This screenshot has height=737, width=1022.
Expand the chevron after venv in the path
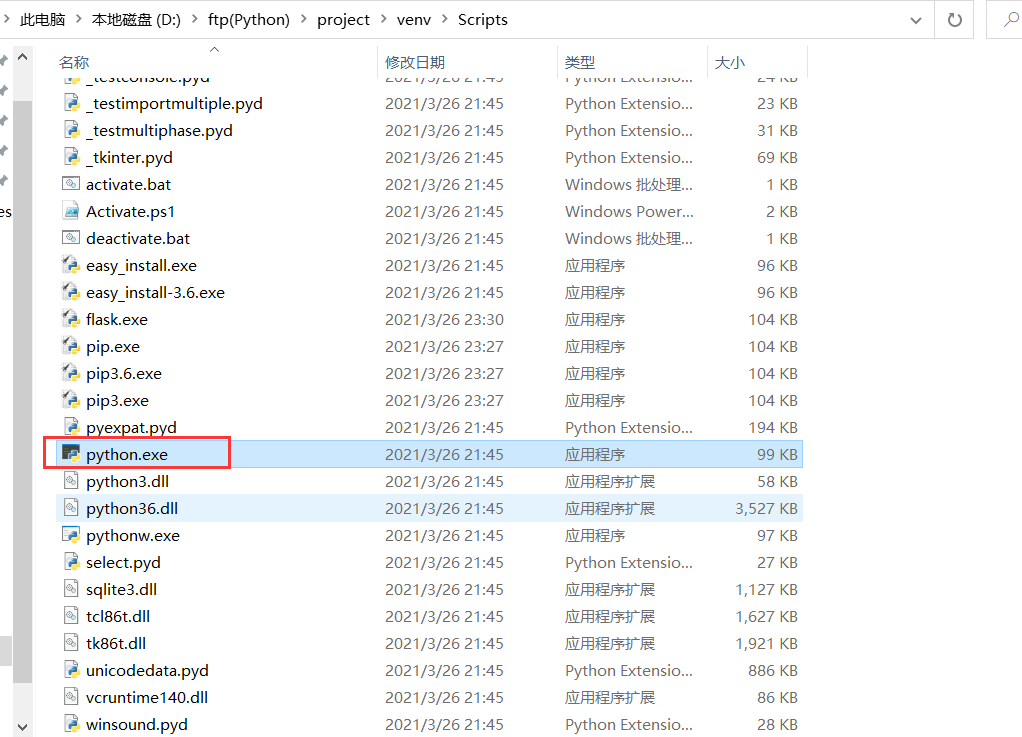coord(445,20)
